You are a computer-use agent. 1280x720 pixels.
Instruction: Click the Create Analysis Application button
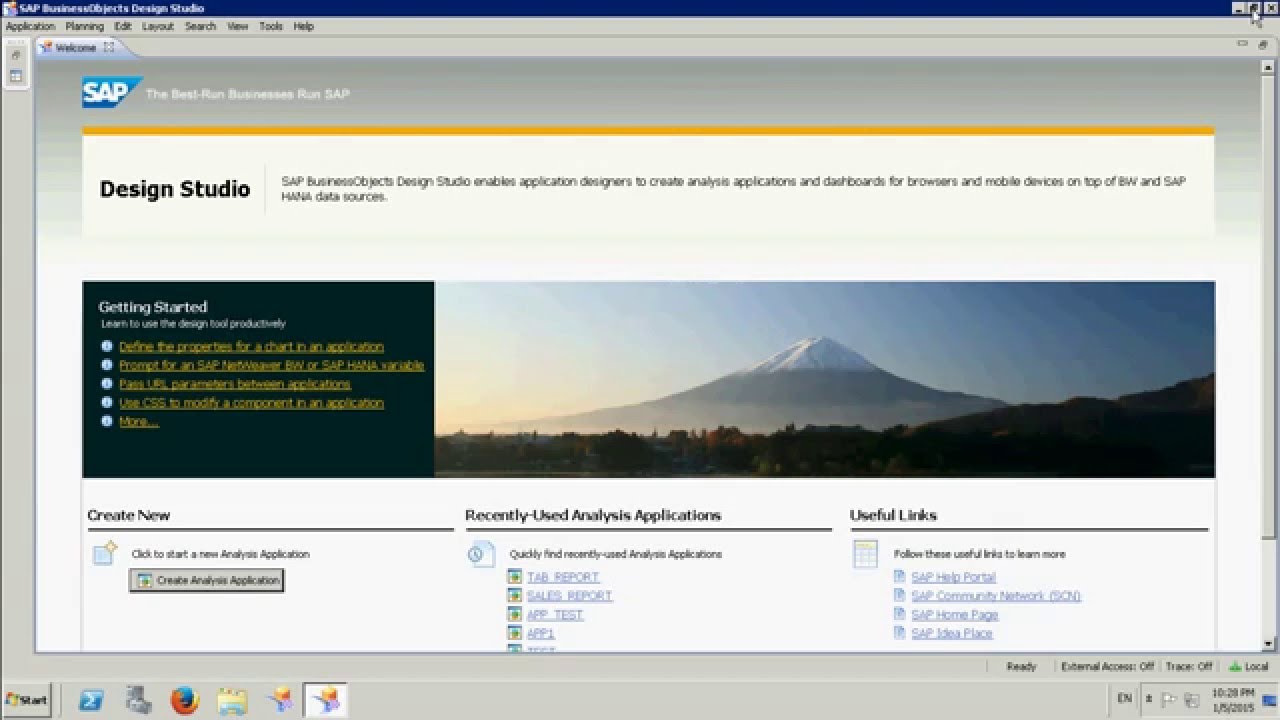click(x=207, y=580)
